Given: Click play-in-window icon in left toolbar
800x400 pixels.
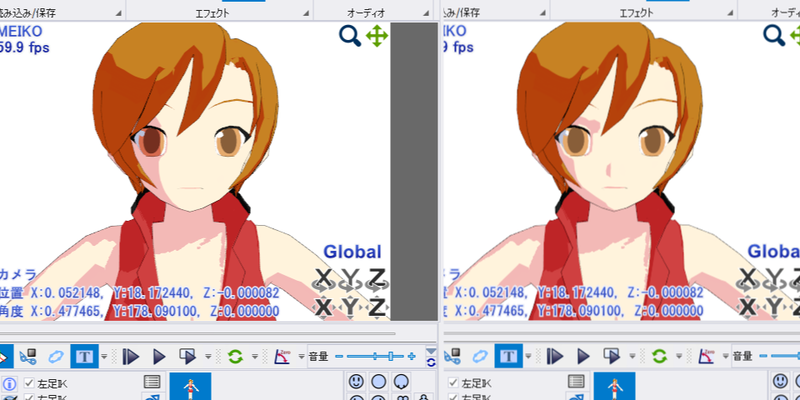Looking at the screenshot, I should pyautogui.click(x=188, y=356).
